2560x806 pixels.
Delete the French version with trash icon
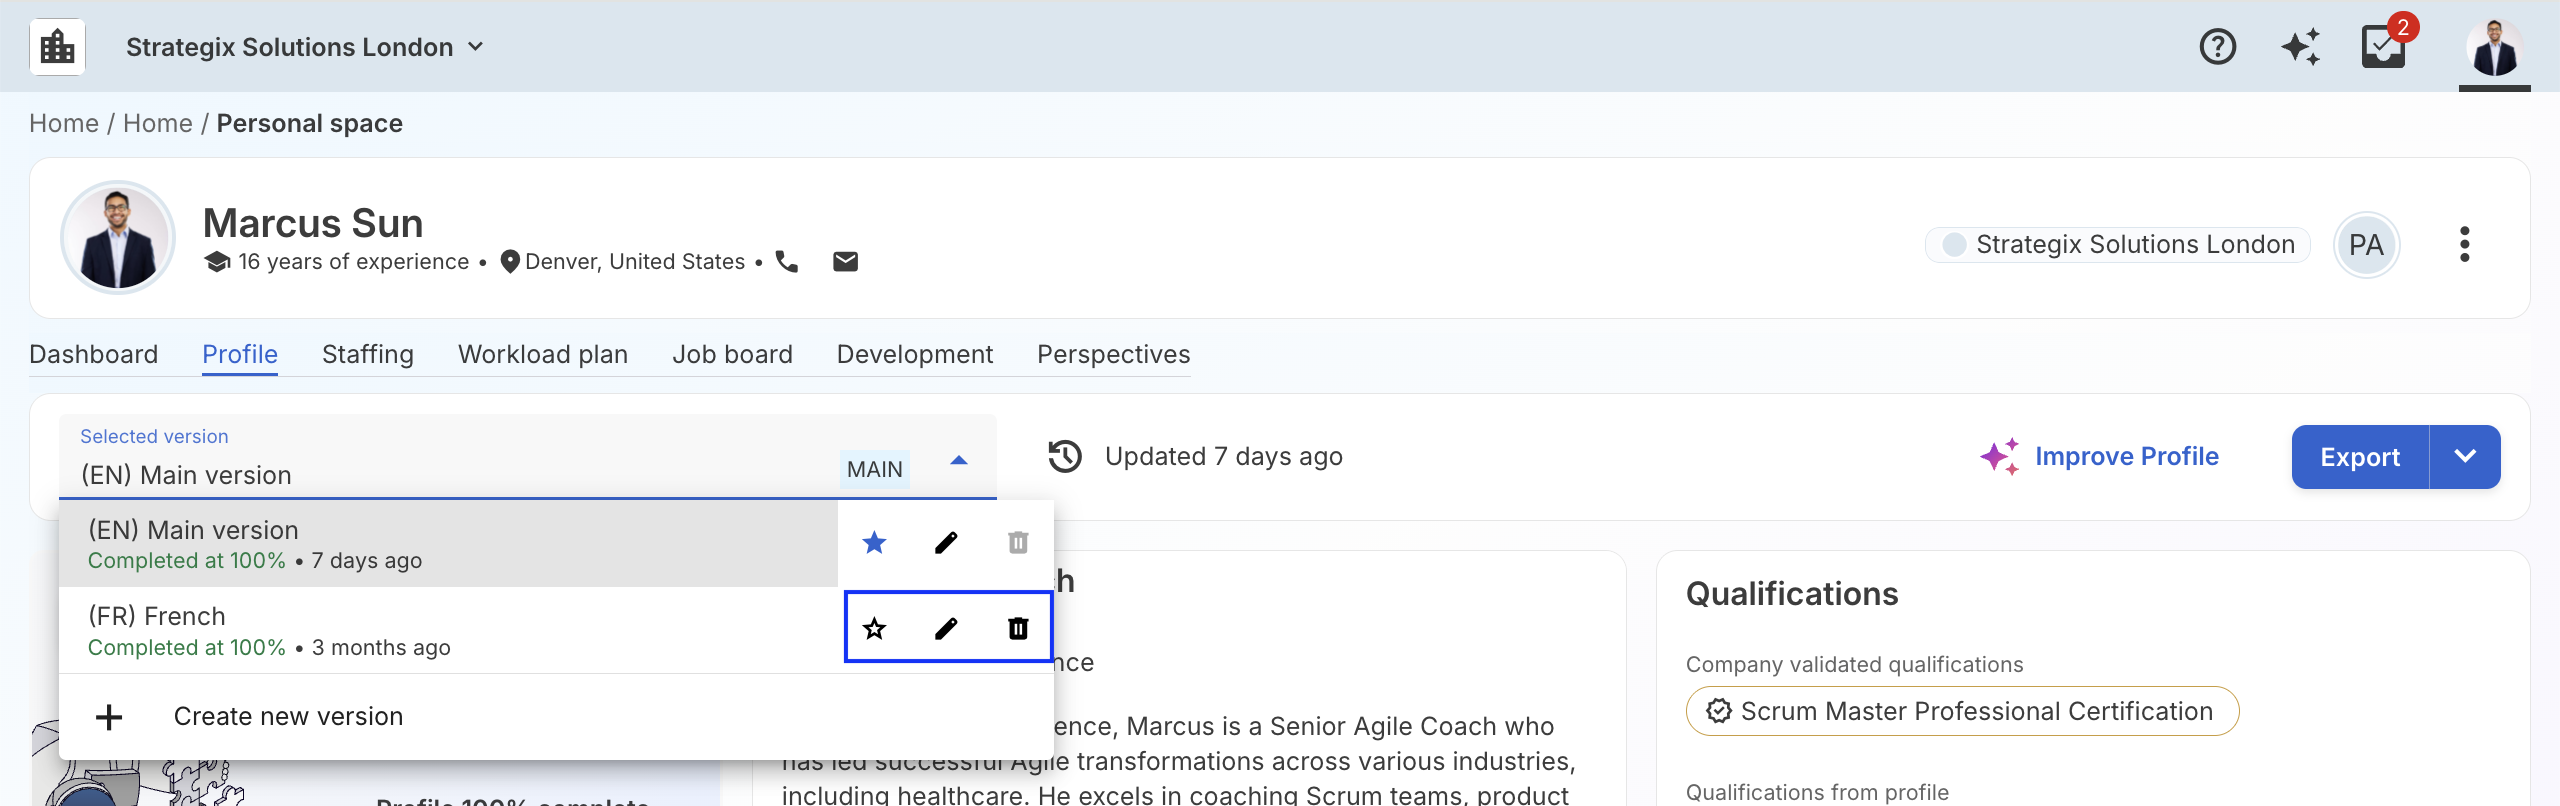pyautogui.click(x=1018, y=628)
